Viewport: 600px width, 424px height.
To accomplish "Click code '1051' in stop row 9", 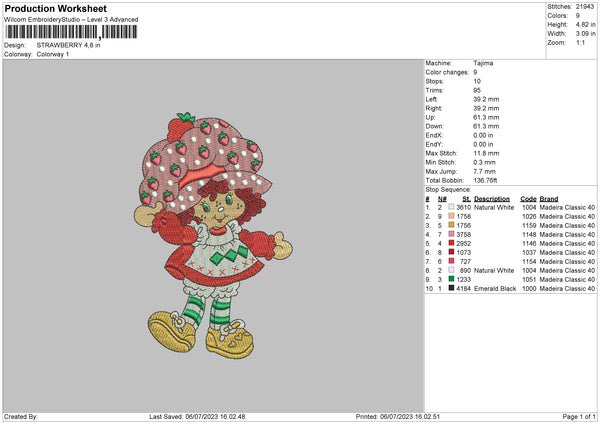I will (529, 279).
